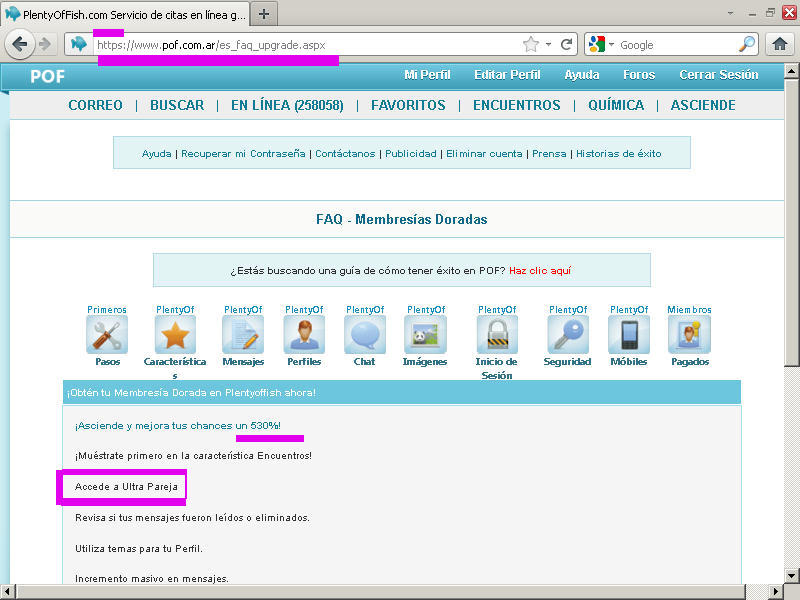Click the URL address field
This screenshot has width=800, height=600.
(306, 45)
